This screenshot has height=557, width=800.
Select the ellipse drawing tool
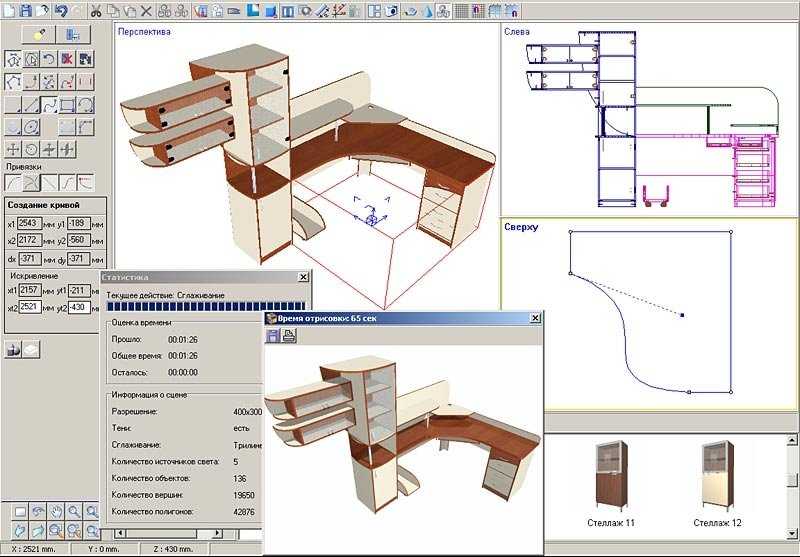[x=31, y=126]
